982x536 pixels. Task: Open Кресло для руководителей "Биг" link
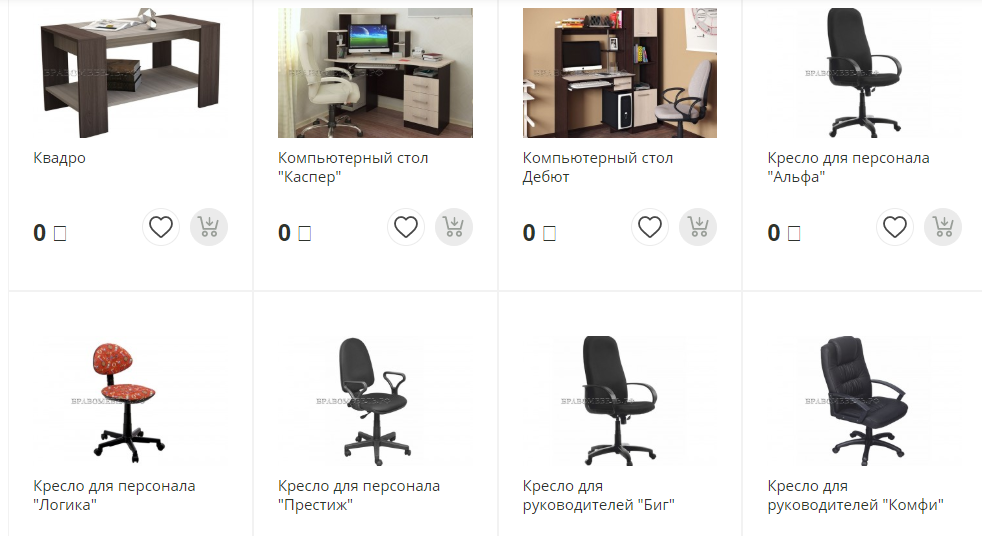tap(599, 495)
